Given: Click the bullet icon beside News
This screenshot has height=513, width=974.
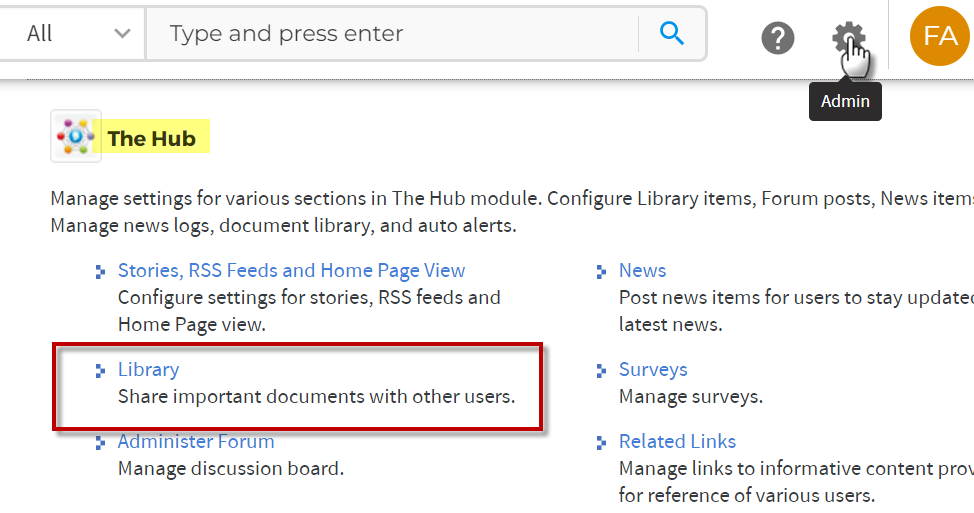Looking at the screenshot, I should pos(601,271).
